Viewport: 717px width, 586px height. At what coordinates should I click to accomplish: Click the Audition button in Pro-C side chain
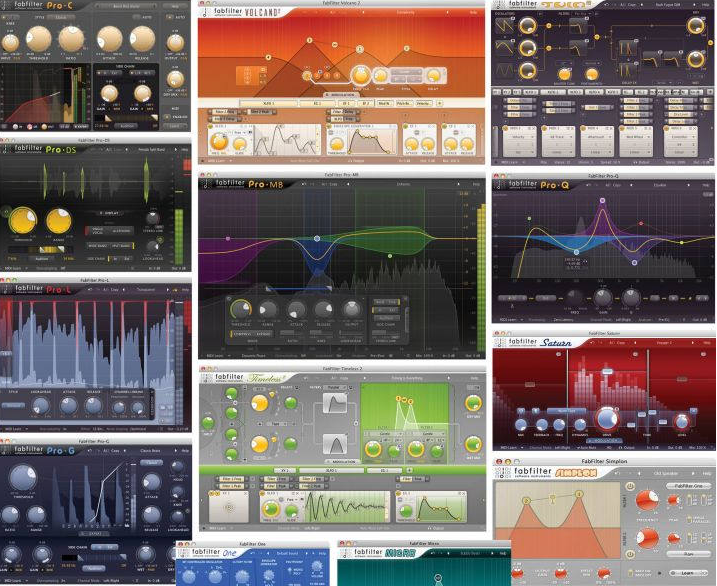[127, 126]
